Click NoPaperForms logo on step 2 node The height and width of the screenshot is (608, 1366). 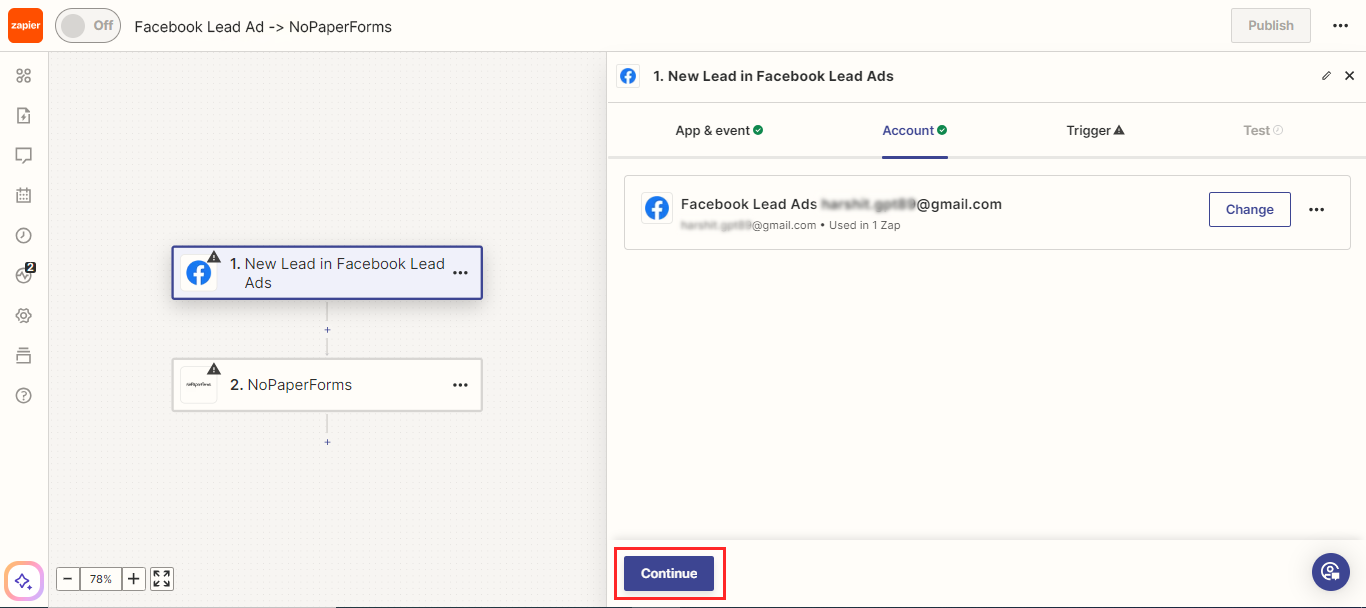pyautogui.click(x=198, y=385)
